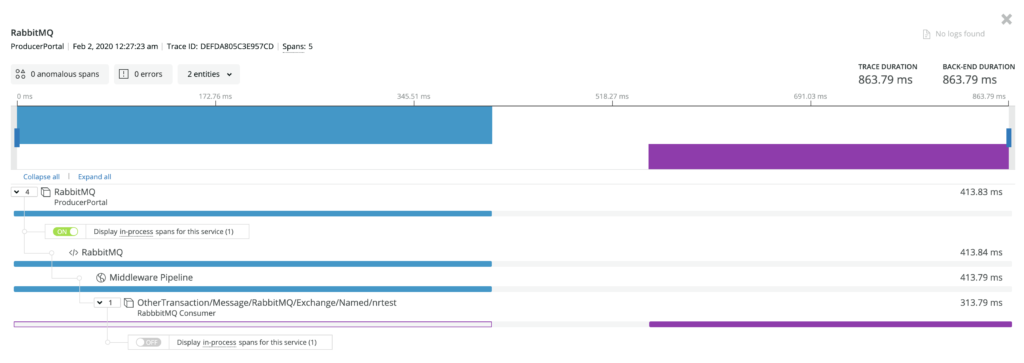1024x363 pixels.
Task: Click the Middleware Pipeline globe icon
Action: [101, 277]
